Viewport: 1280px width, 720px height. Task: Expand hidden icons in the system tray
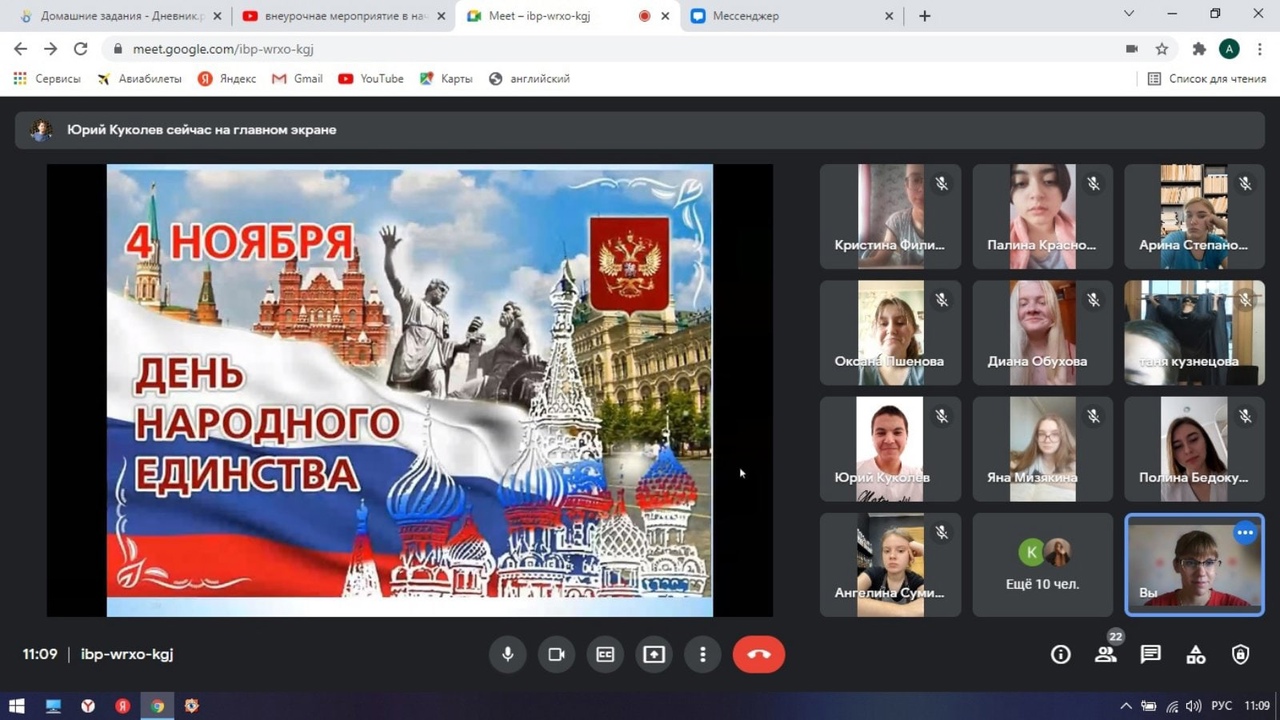coord(1126,706)
